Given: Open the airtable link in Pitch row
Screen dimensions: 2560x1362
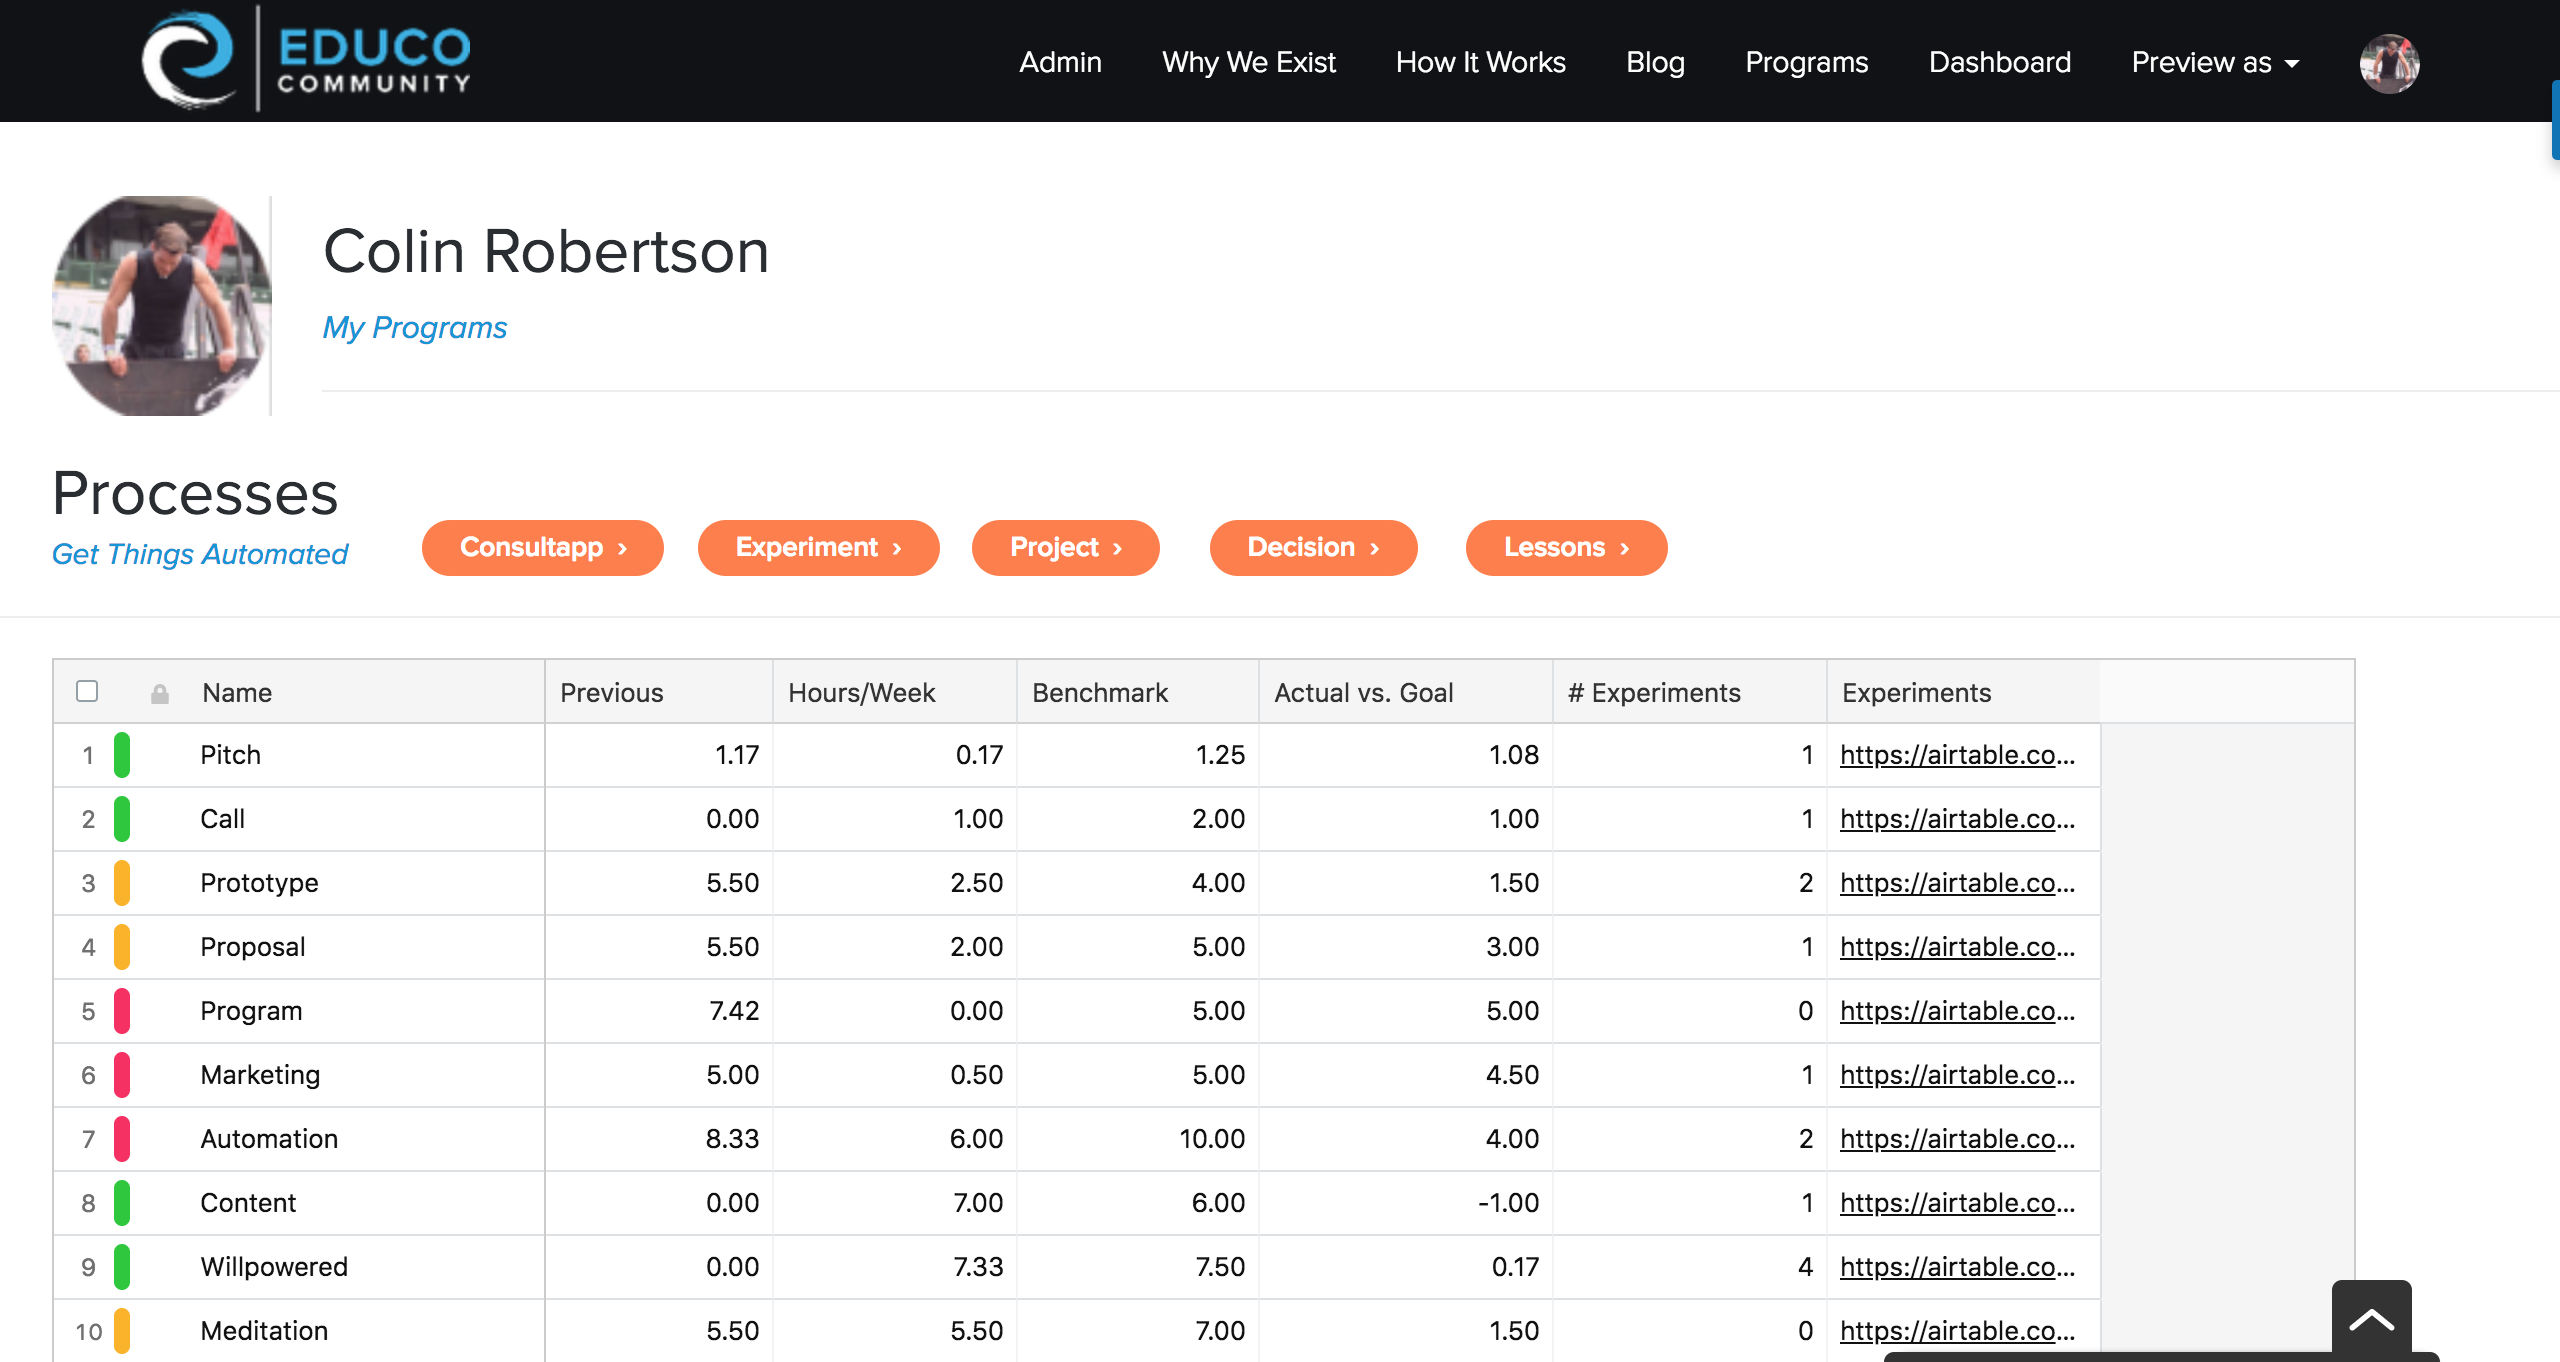Looking at the screenshot, I should point(1957,755).
